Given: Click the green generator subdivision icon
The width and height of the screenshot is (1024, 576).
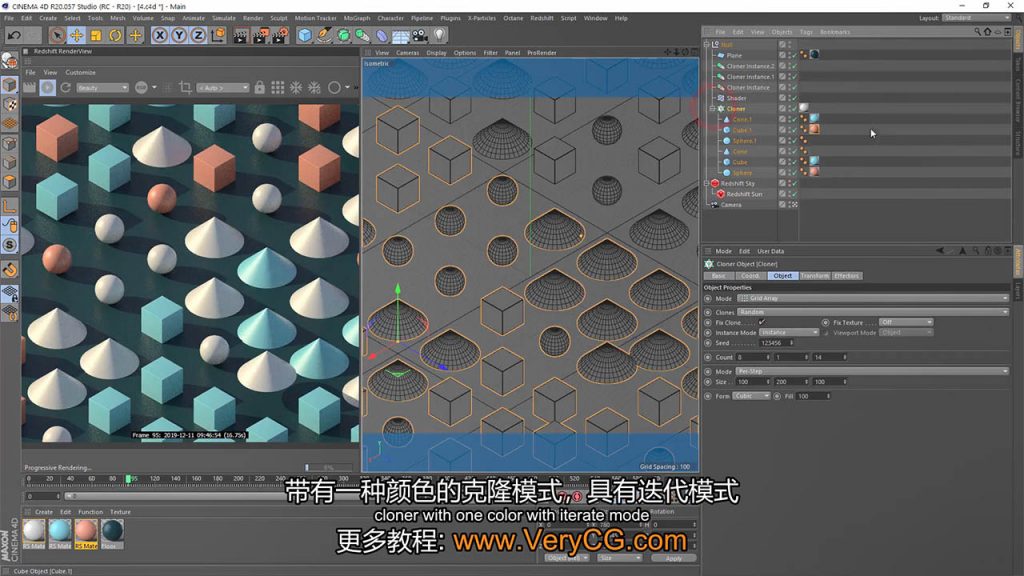Looking at the screenshot, I should pyautogui.click(x=344, y=35).
